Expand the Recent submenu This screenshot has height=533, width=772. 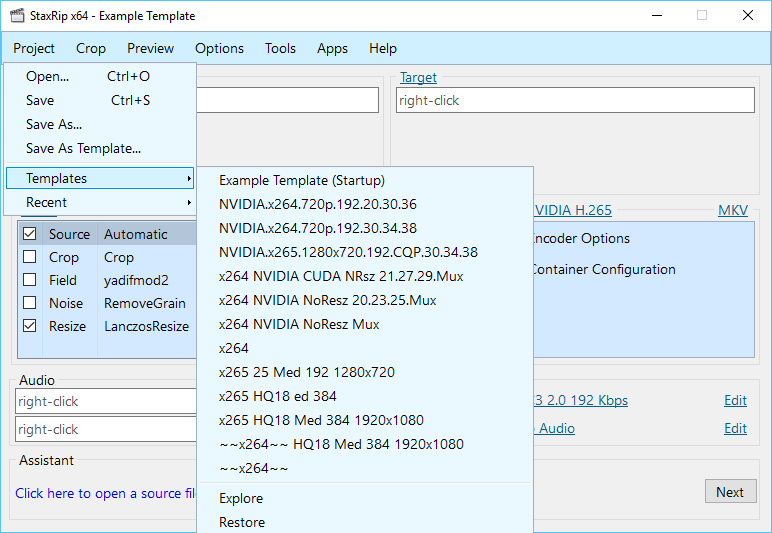[x=100, y=202]
